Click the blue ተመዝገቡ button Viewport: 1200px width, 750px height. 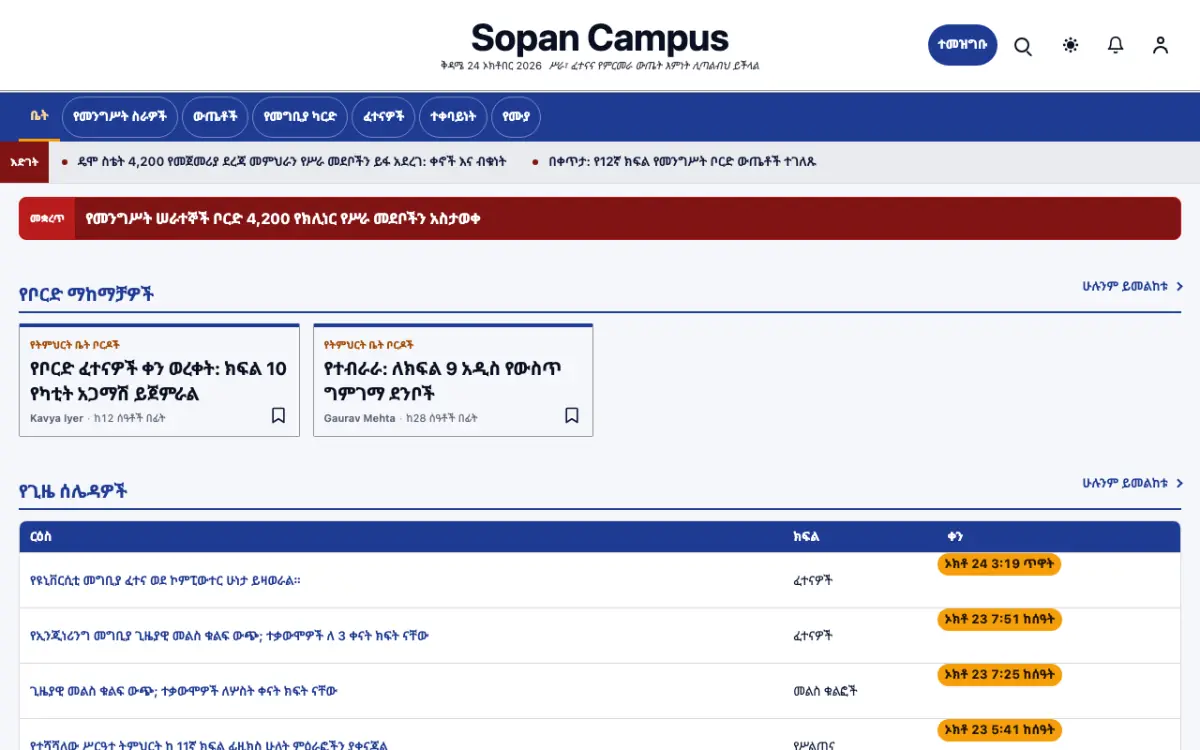[x=962, y=45]
